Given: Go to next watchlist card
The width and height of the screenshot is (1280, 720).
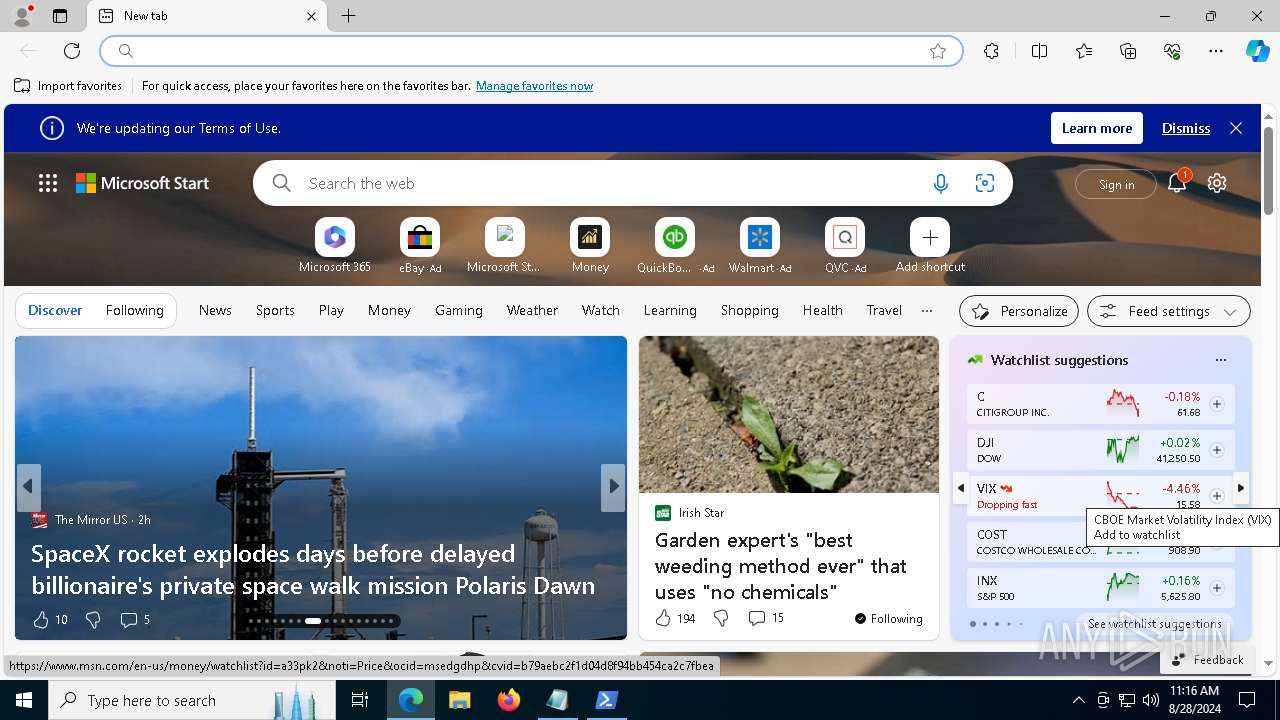Looking at the screenshot, I should tap(1240, 488).
